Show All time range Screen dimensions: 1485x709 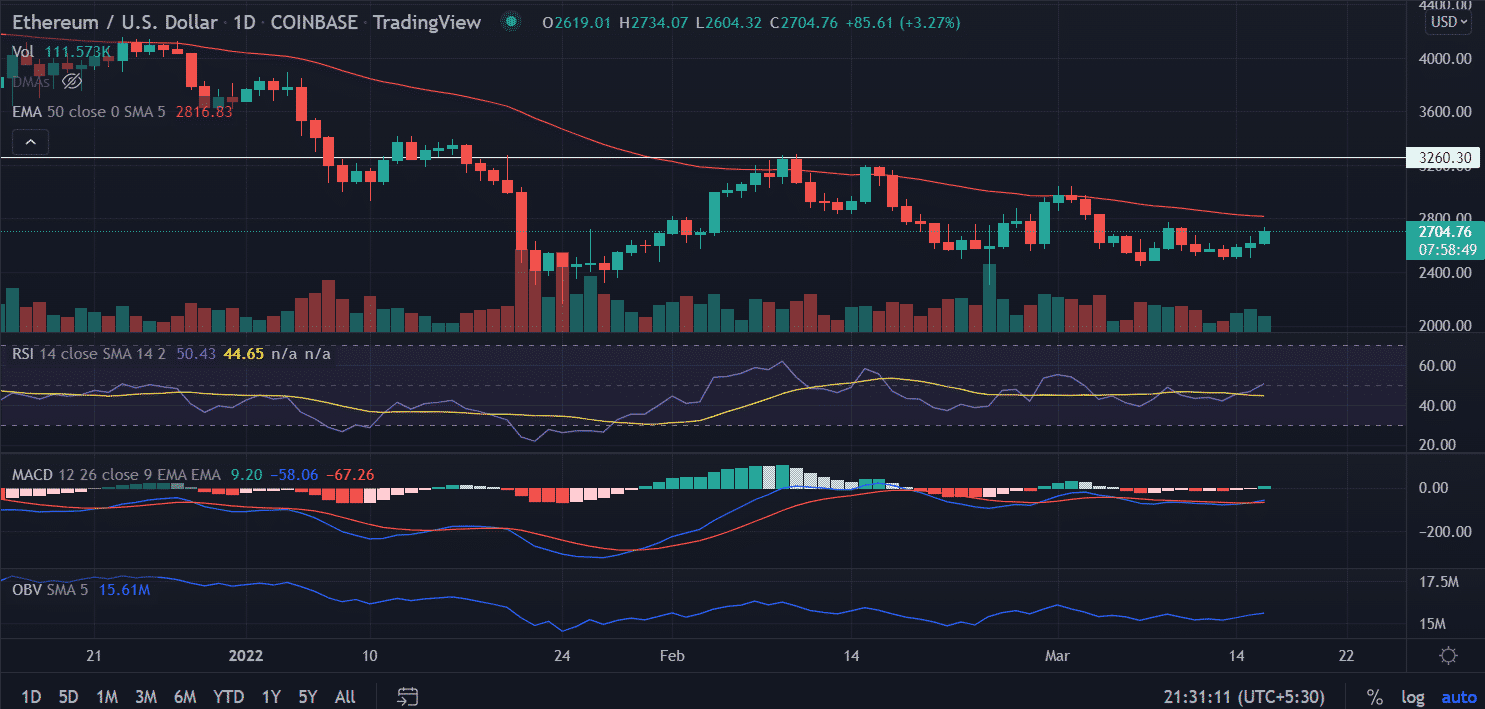click(345, 696)
